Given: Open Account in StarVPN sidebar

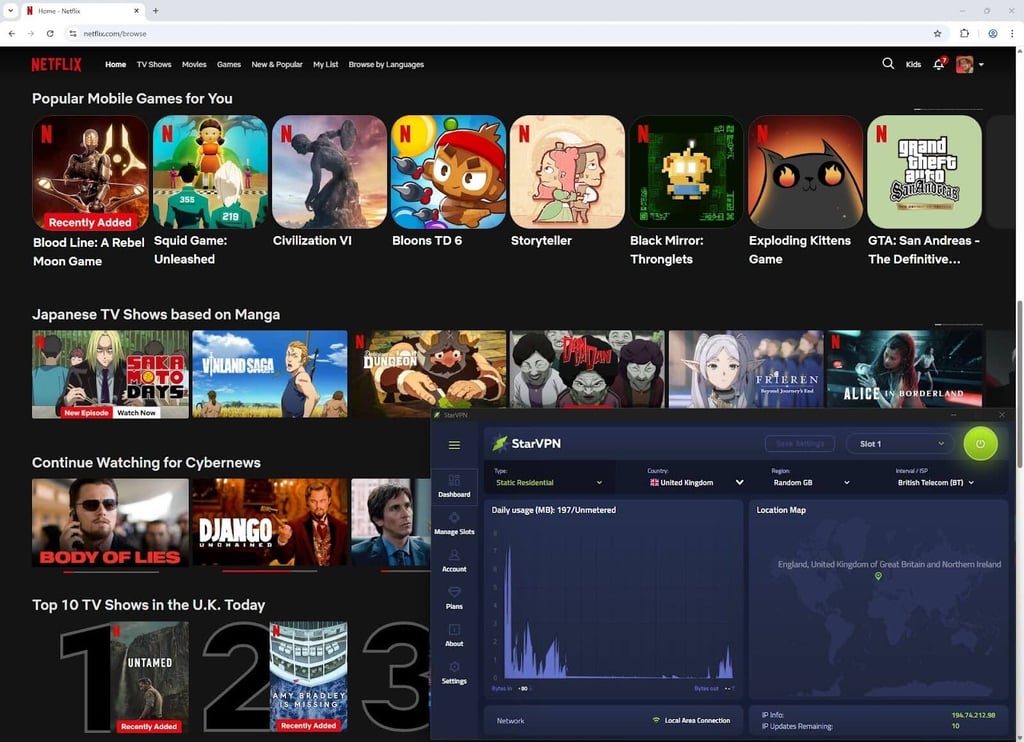Looking at the screenshot, I should point(454,560).
